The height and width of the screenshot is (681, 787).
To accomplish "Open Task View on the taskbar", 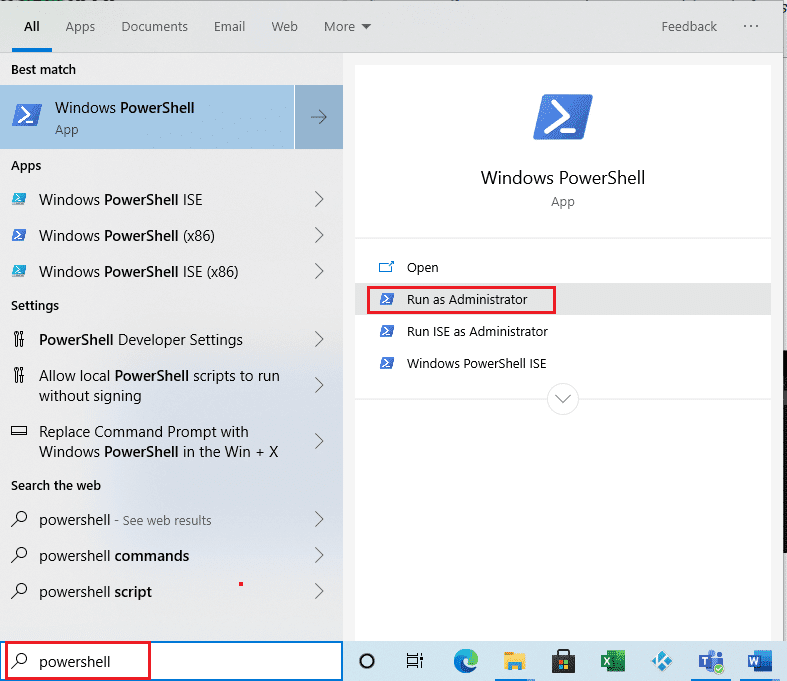I will click(415, 661).
